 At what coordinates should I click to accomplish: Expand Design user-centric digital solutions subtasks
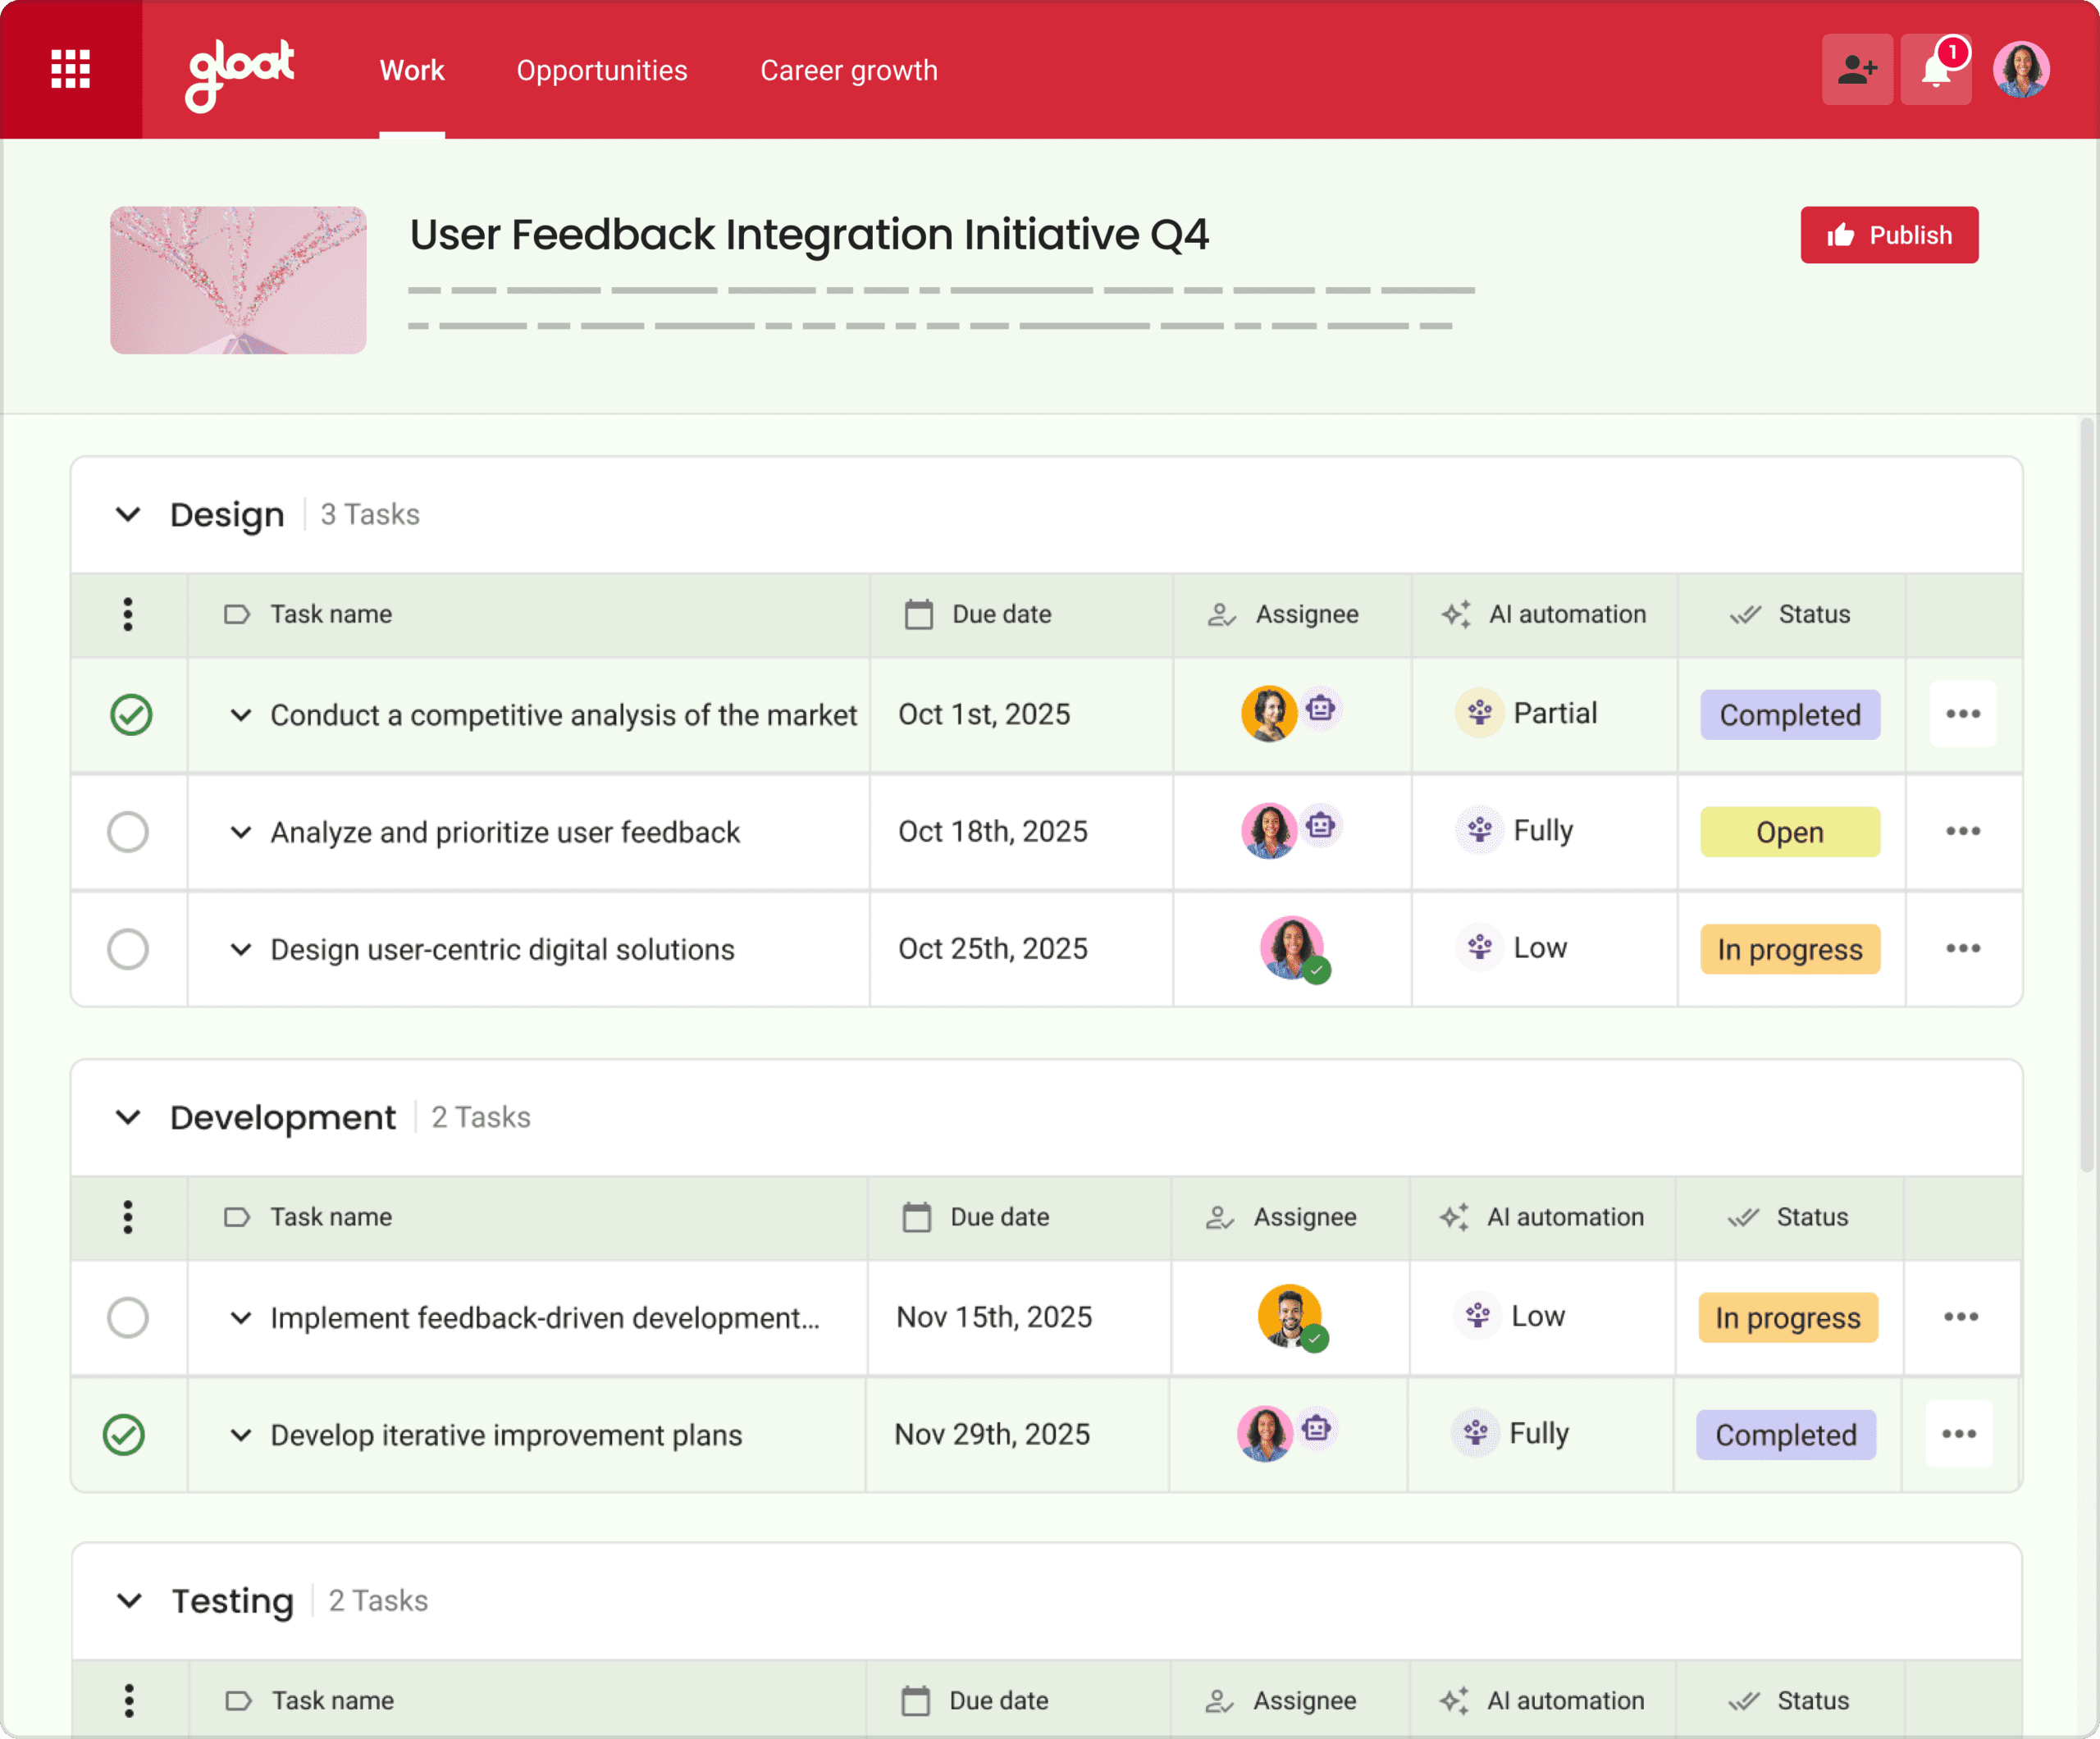(240, 949)
